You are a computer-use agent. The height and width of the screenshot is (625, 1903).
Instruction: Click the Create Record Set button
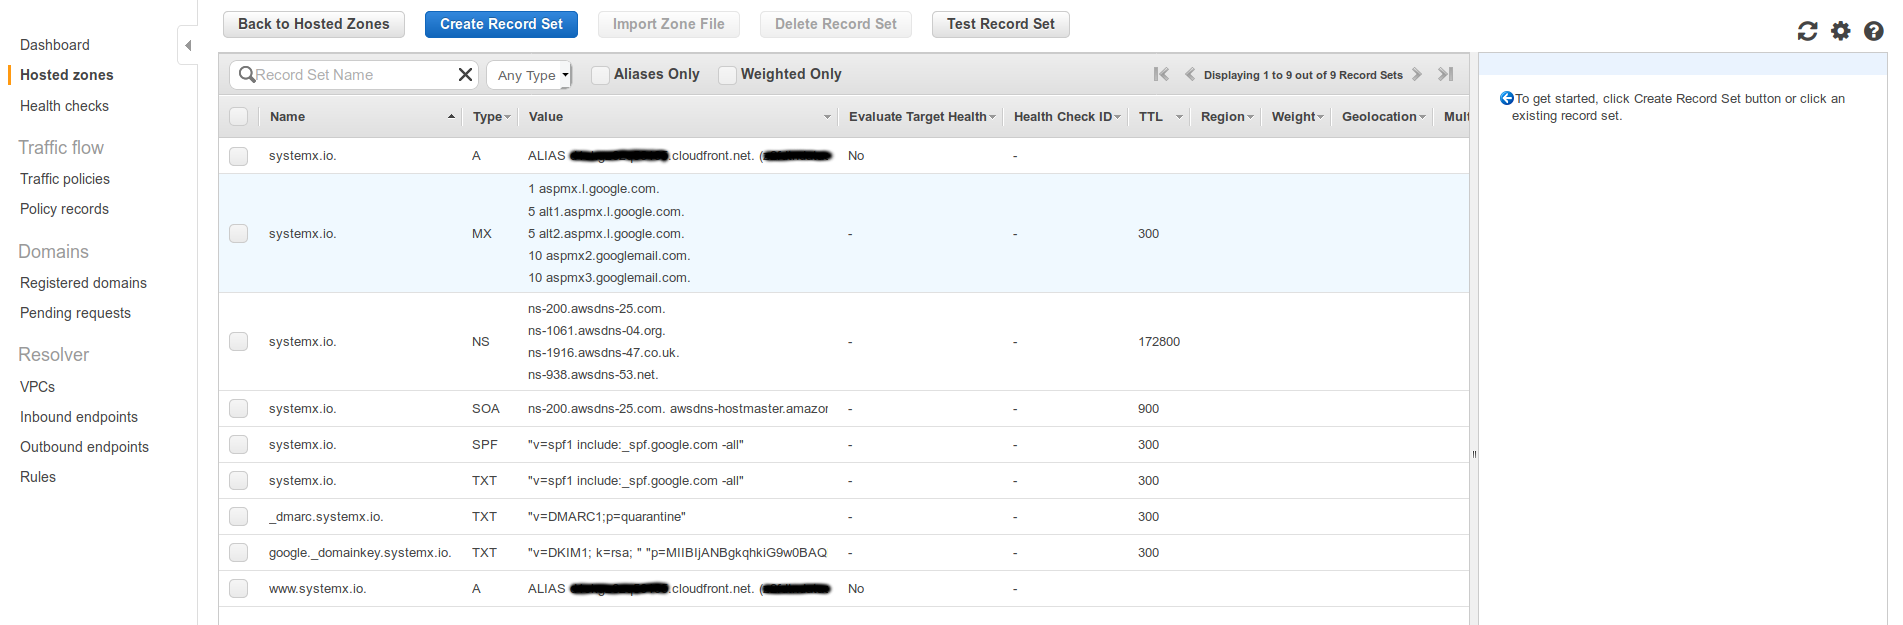coord(501,24)
